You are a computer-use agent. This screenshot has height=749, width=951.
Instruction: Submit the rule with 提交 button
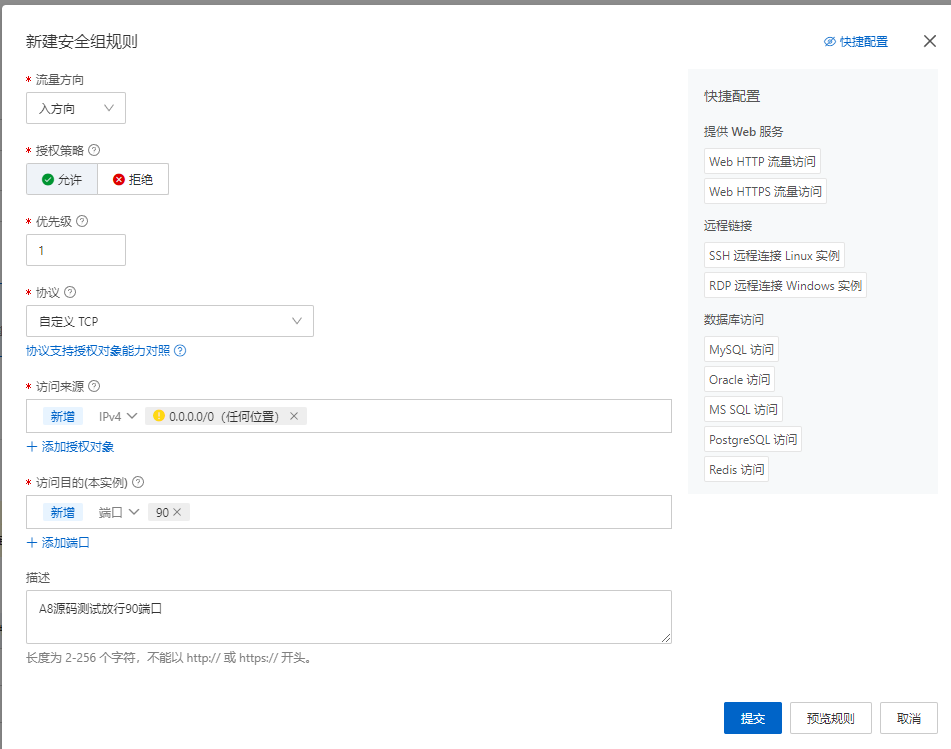coord(752,717)
